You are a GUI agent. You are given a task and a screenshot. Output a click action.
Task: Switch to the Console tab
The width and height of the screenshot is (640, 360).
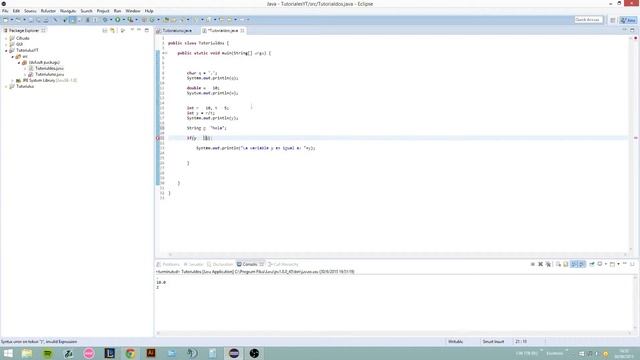coord(250,264)
